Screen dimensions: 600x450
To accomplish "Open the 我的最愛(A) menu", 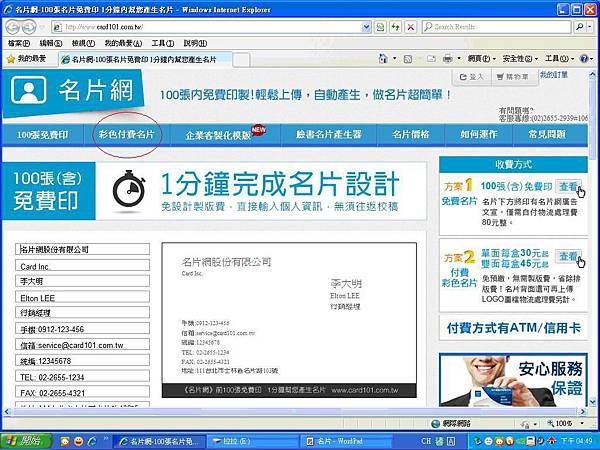I will [x=123, y=43].
